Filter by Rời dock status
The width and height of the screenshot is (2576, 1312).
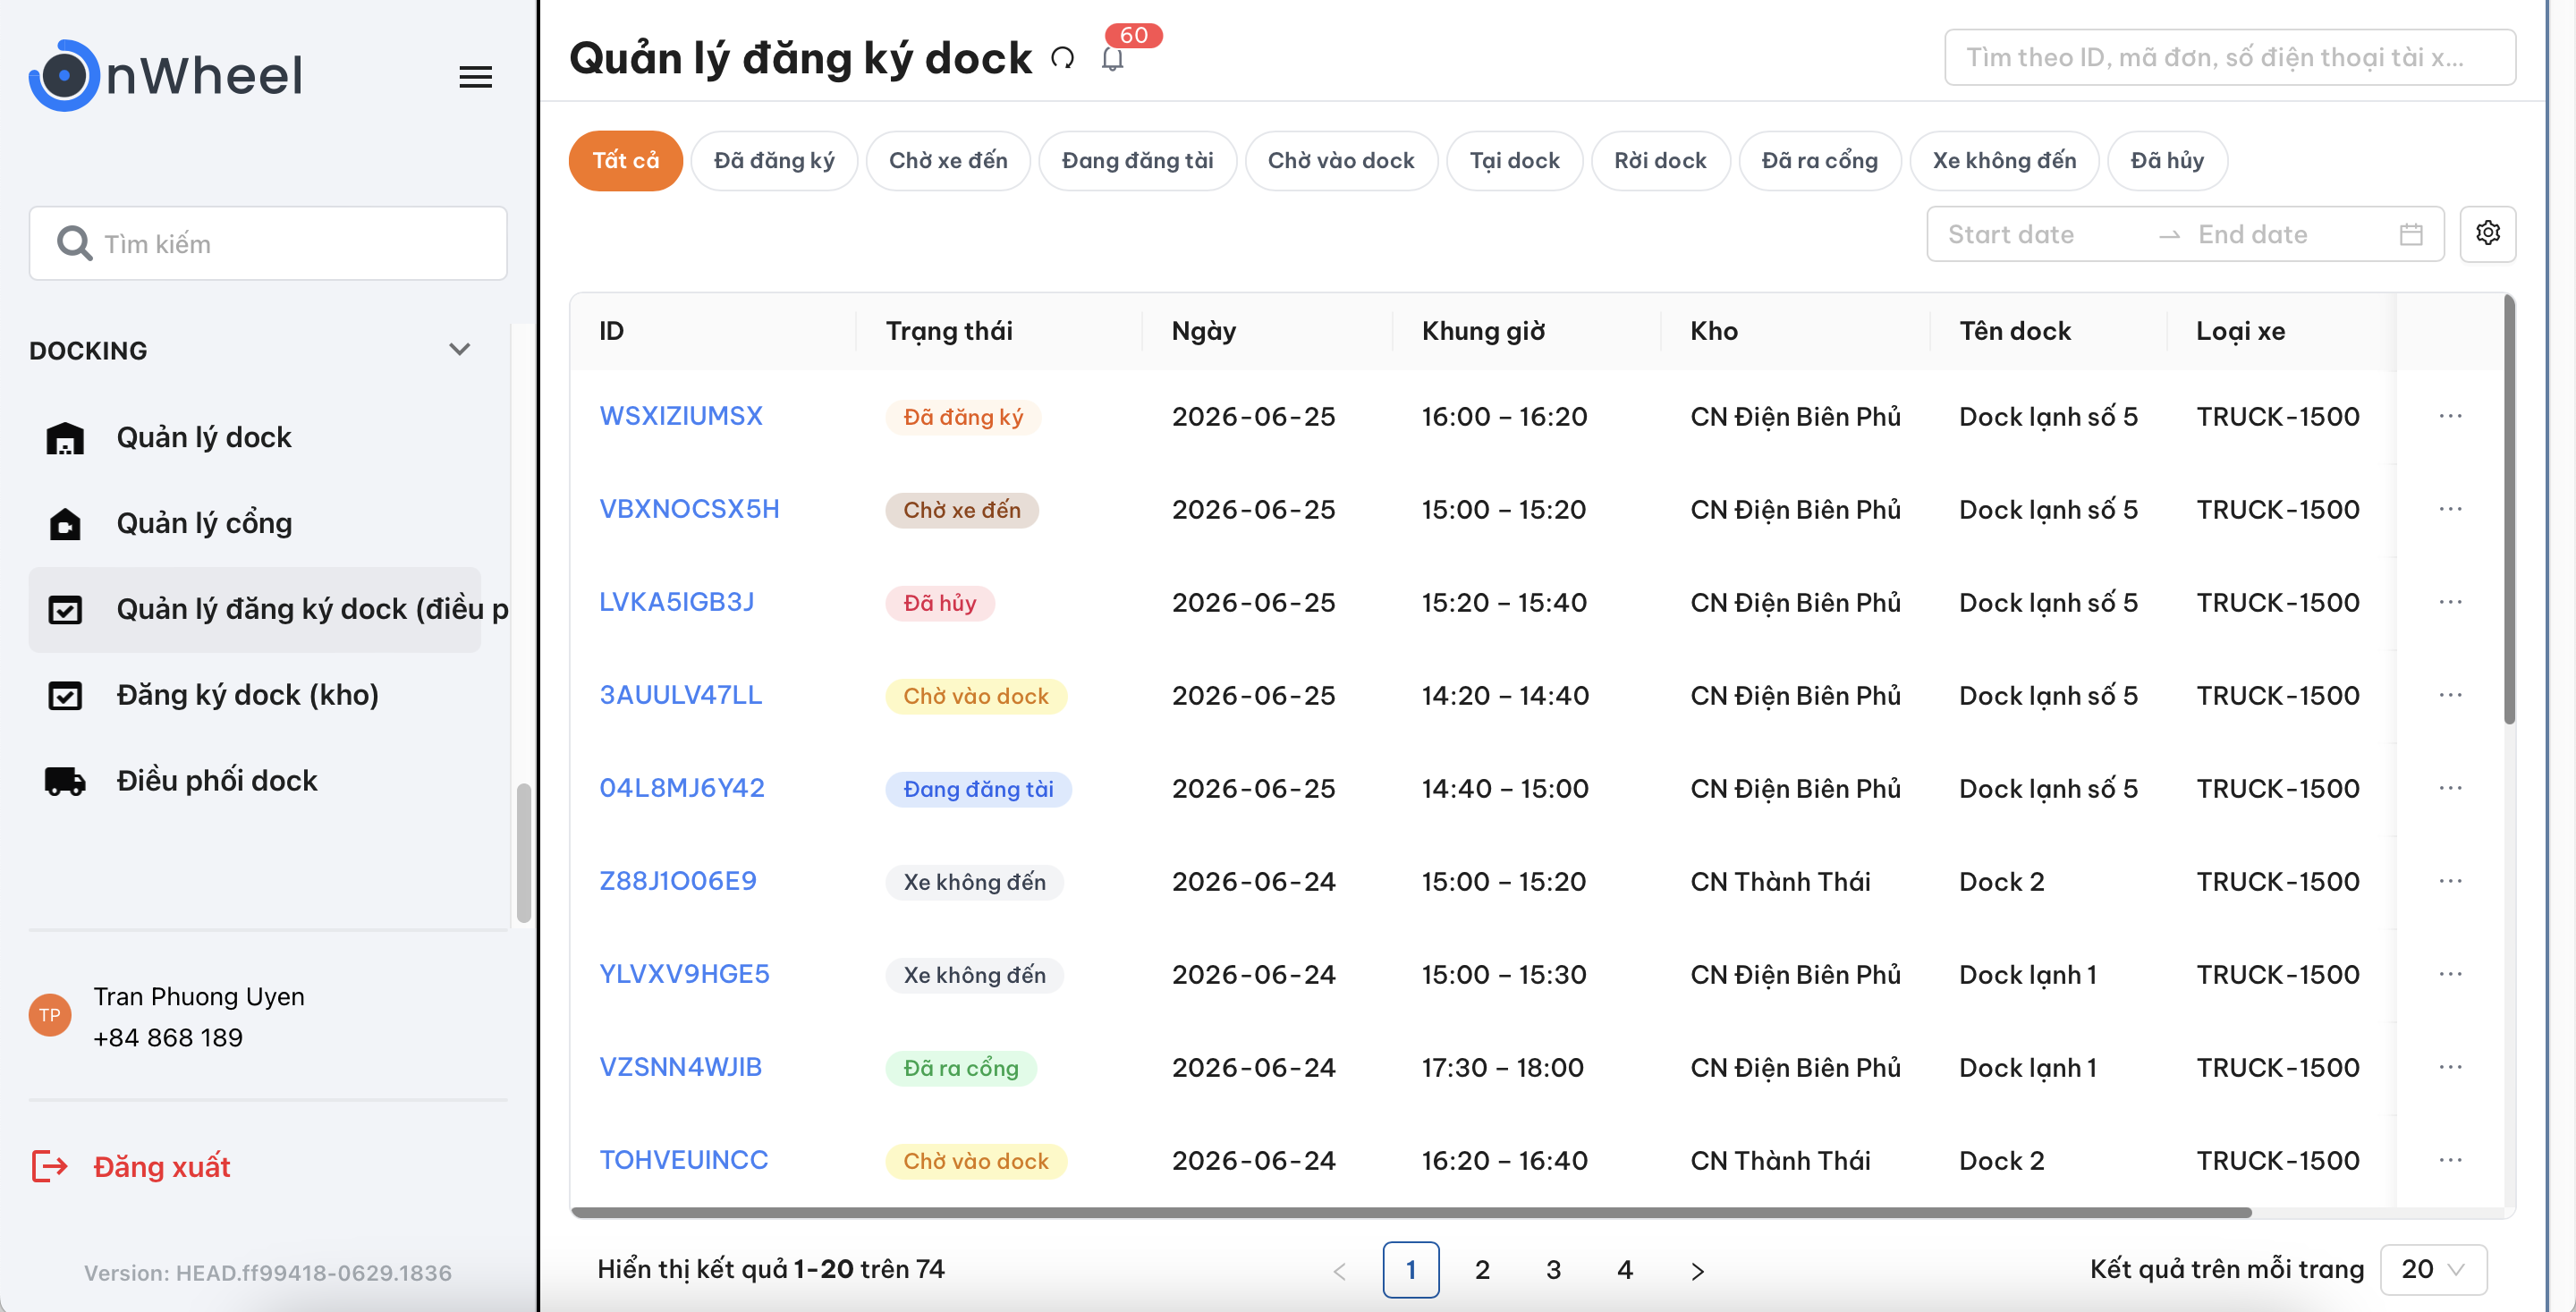[1660, 161]
